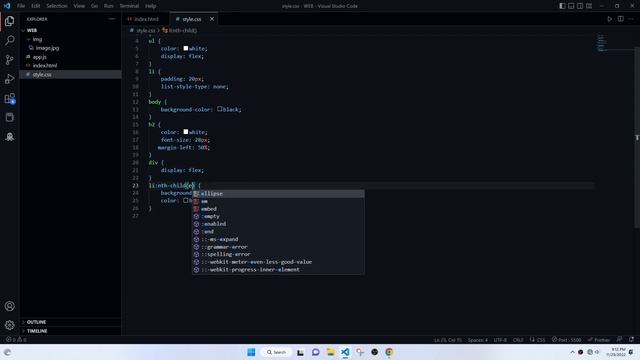Click Port : 5500 Live Server button

tap(567, 340)
